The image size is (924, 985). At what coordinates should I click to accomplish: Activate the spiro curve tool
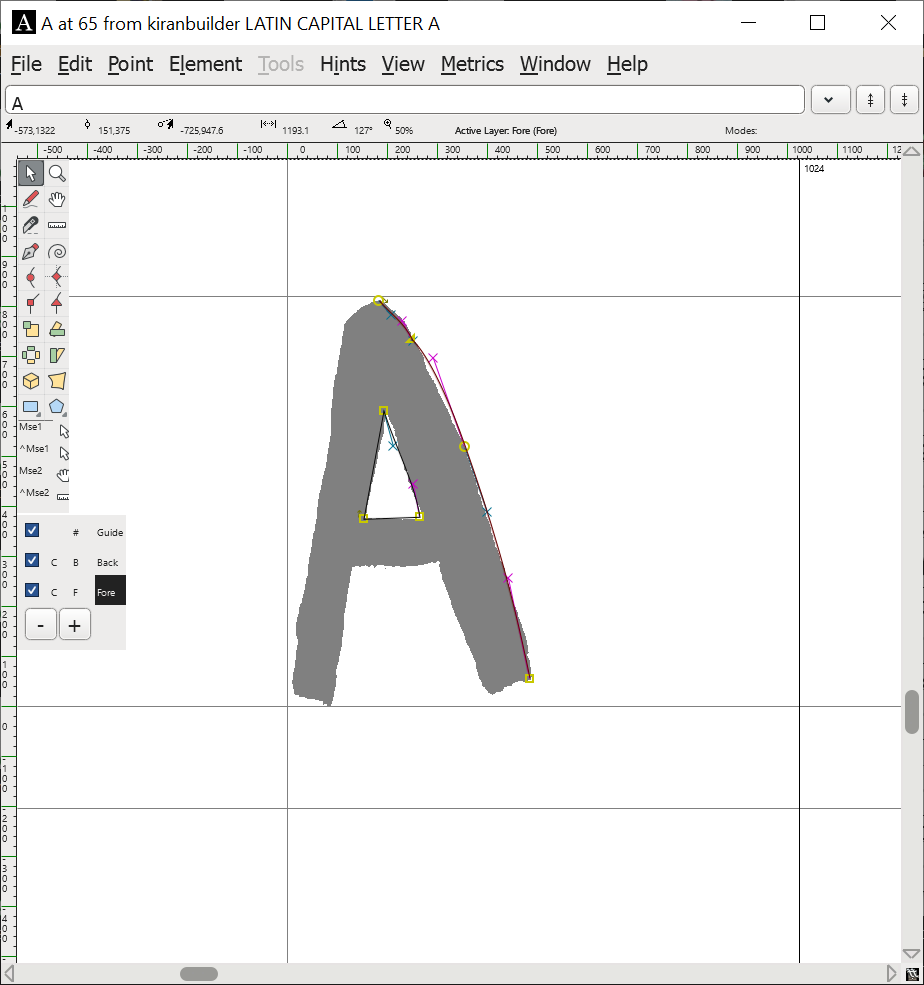(x=57, y=251)
